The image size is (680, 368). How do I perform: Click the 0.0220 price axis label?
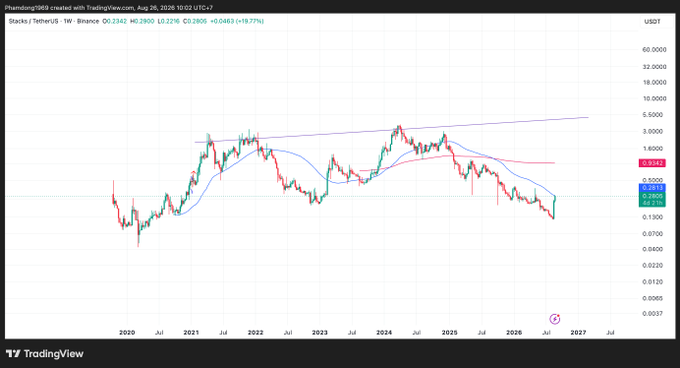click(x=654, y=265)
